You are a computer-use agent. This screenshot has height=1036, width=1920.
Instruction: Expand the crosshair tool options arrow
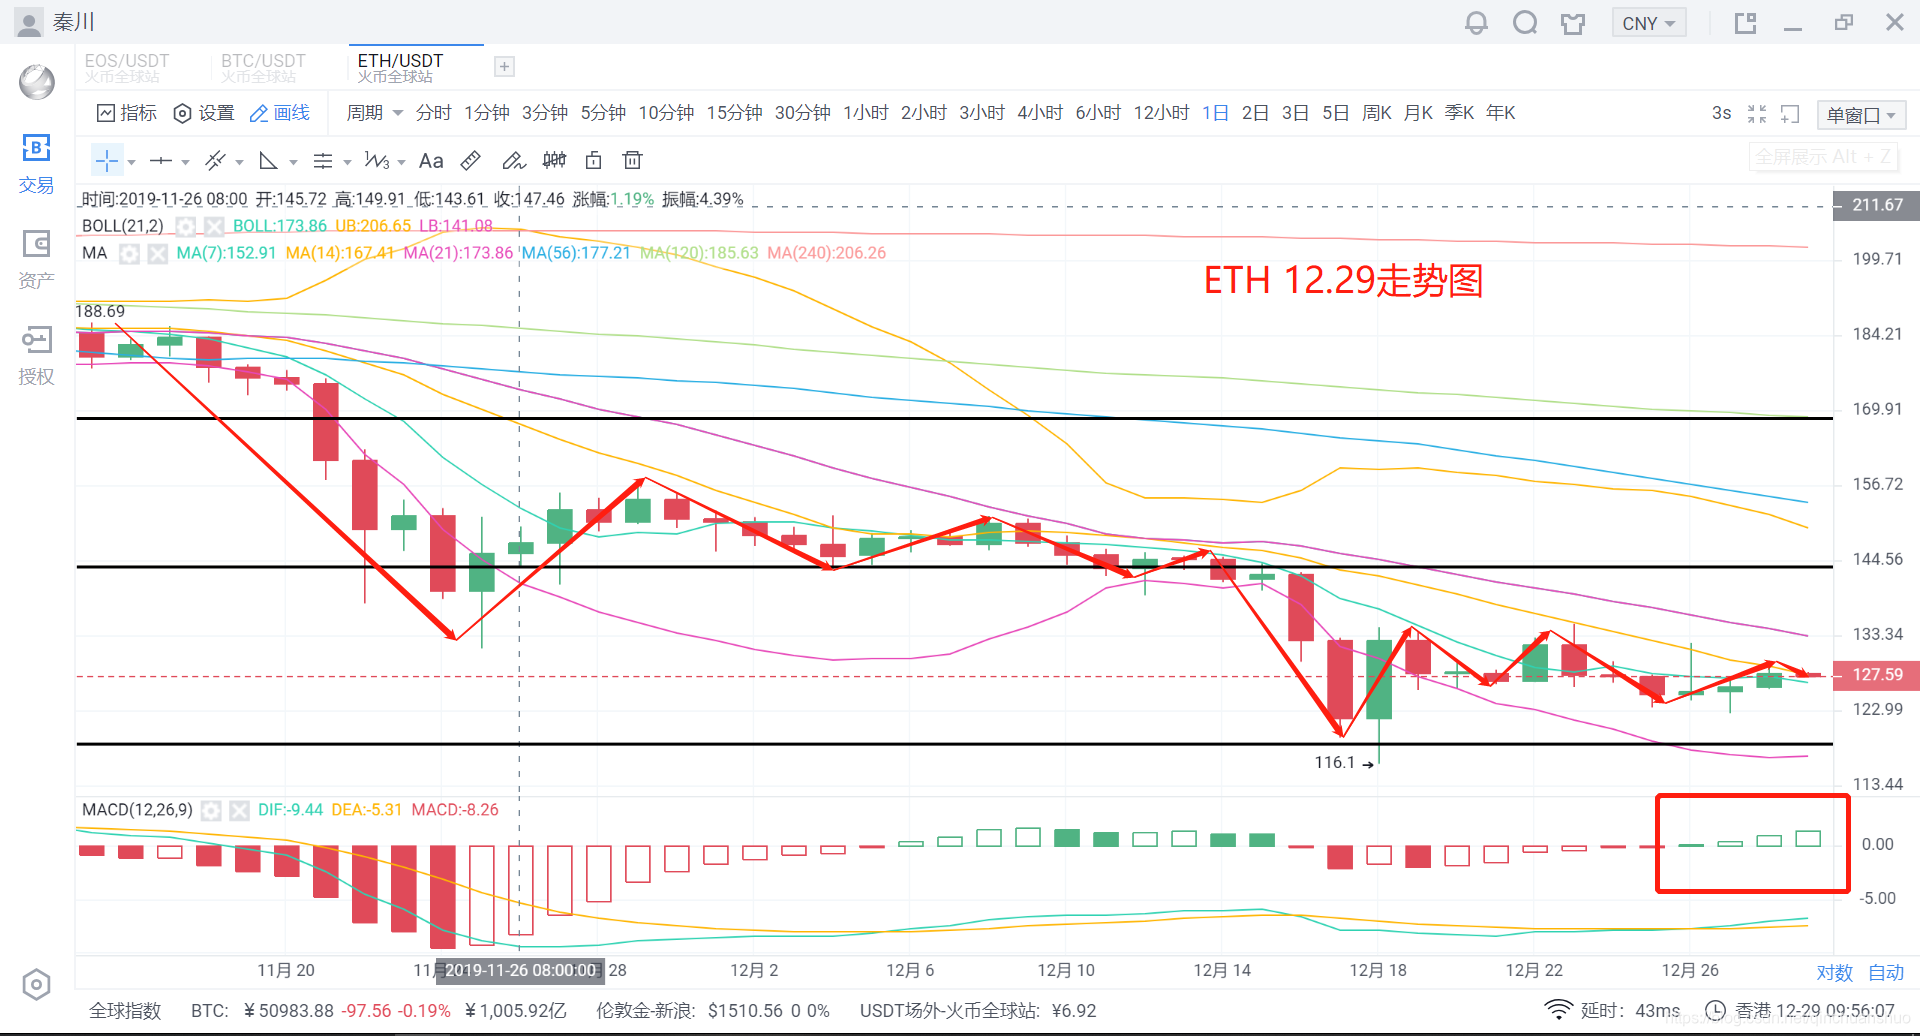pyautogui.click(x=131, y=162)
